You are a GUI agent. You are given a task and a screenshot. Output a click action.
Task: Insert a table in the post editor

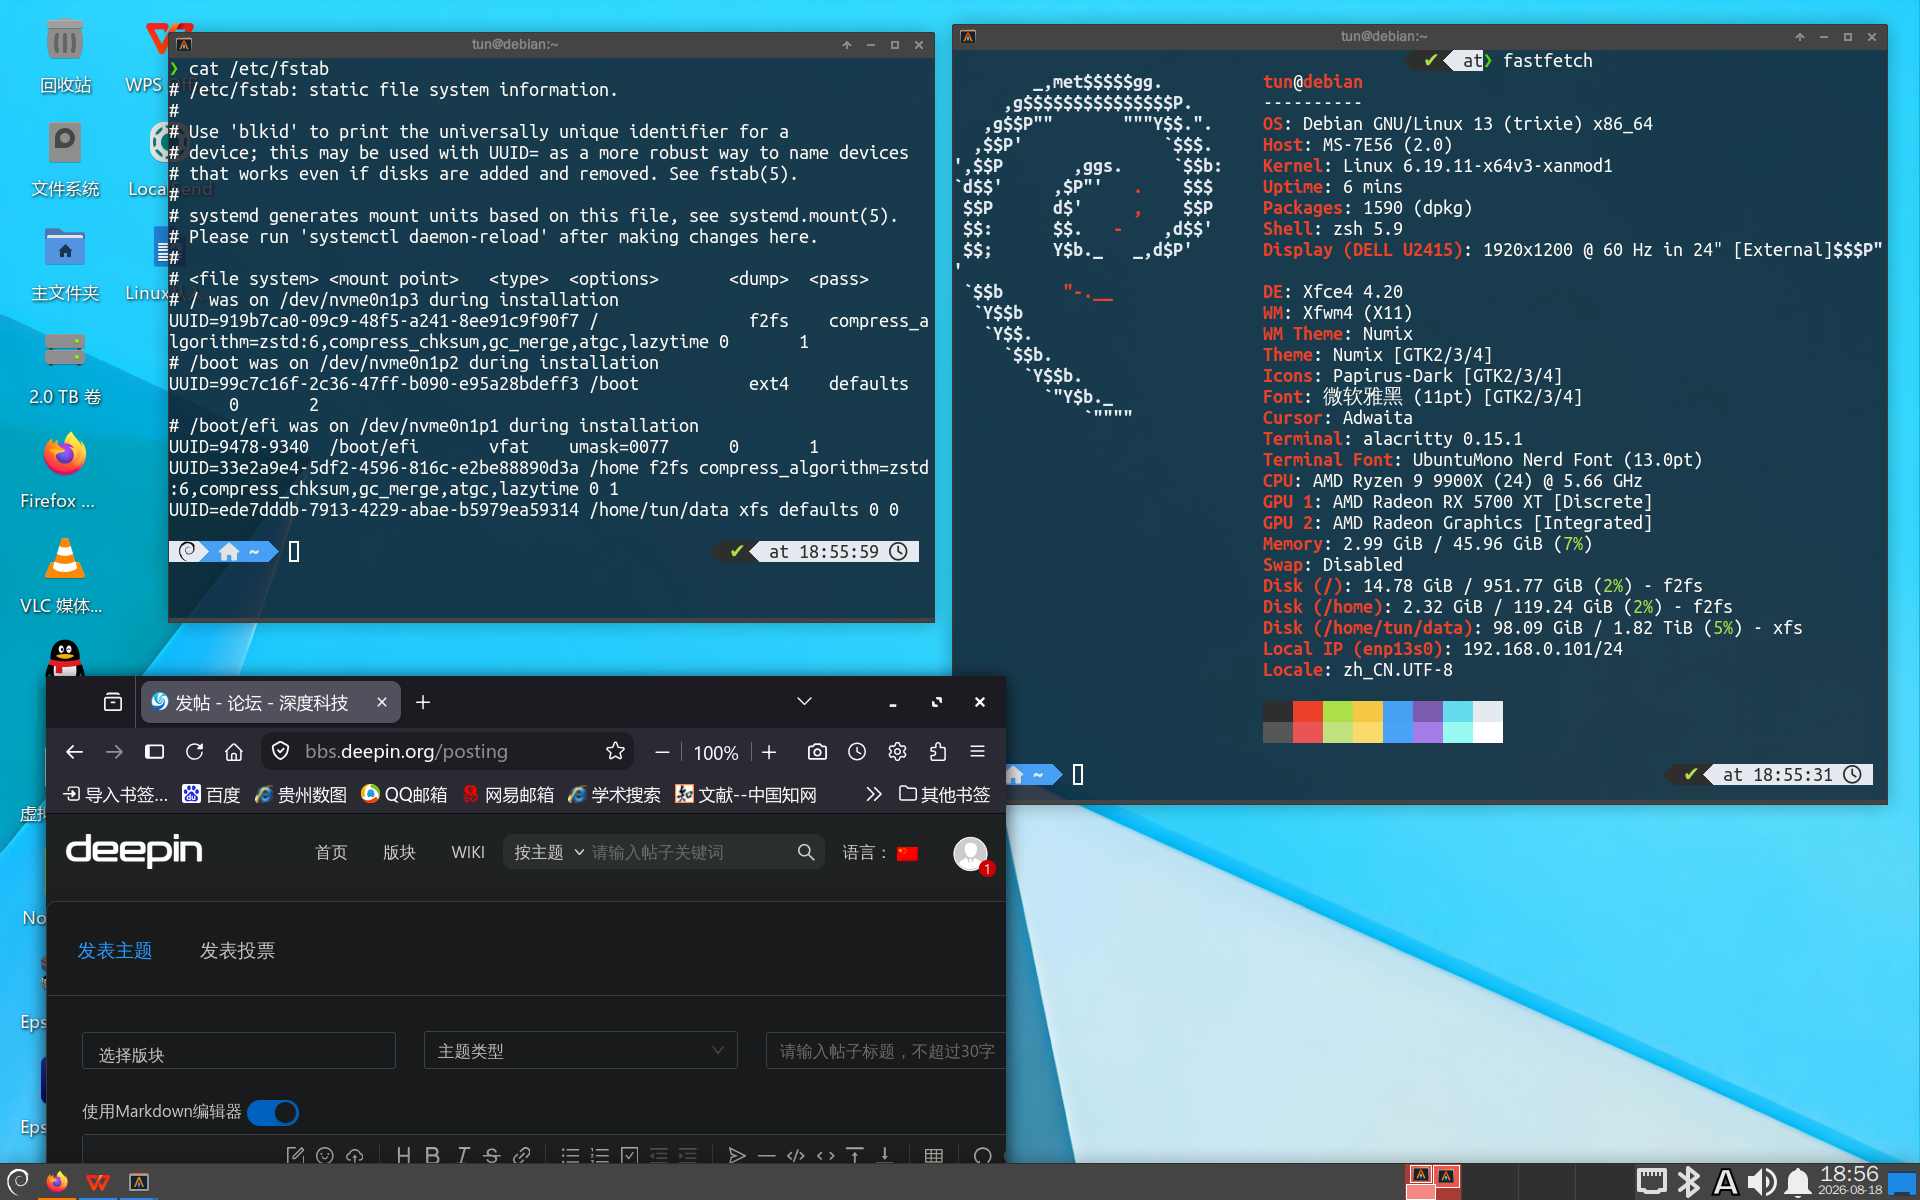[x=934, y=1155]
